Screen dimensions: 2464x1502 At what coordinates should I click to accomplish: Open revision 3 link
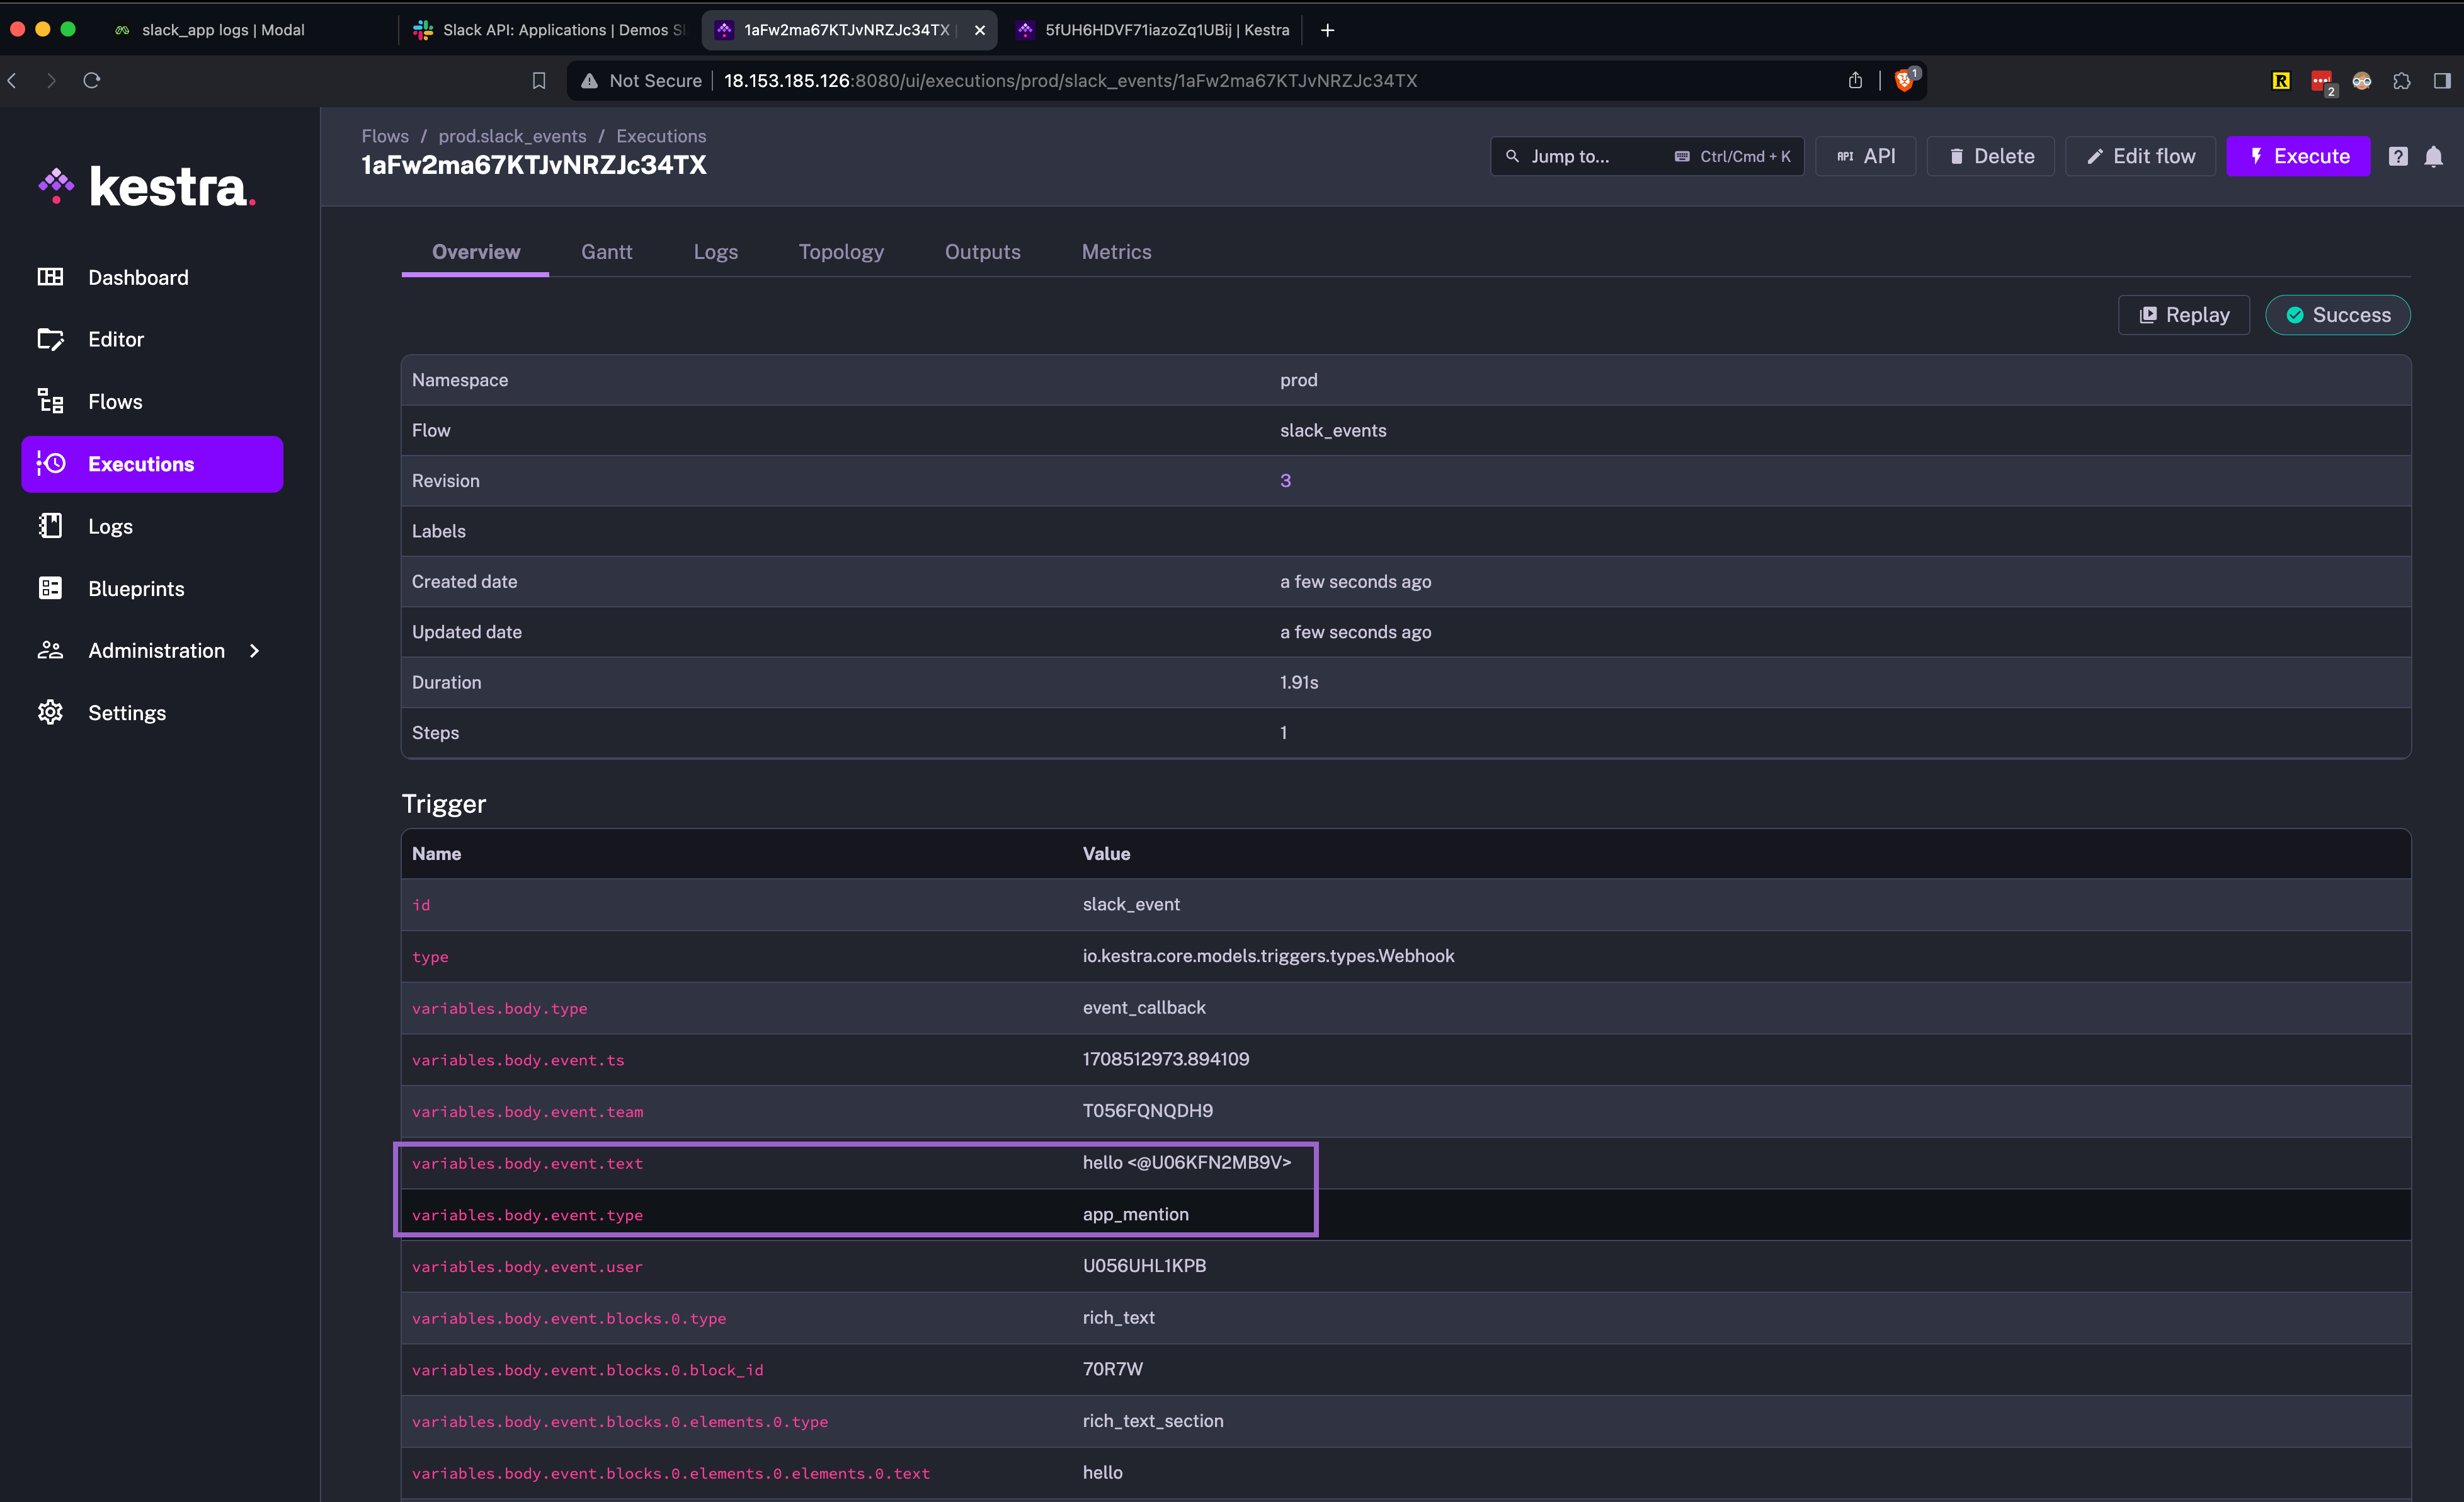click(x=1285, y=481)
